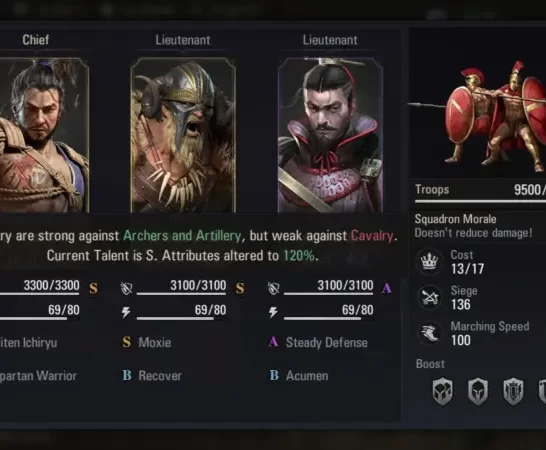Select the third Boost shield icon
Screen dimensions: 546x450
pyautogui.click(x=513, y=391)
